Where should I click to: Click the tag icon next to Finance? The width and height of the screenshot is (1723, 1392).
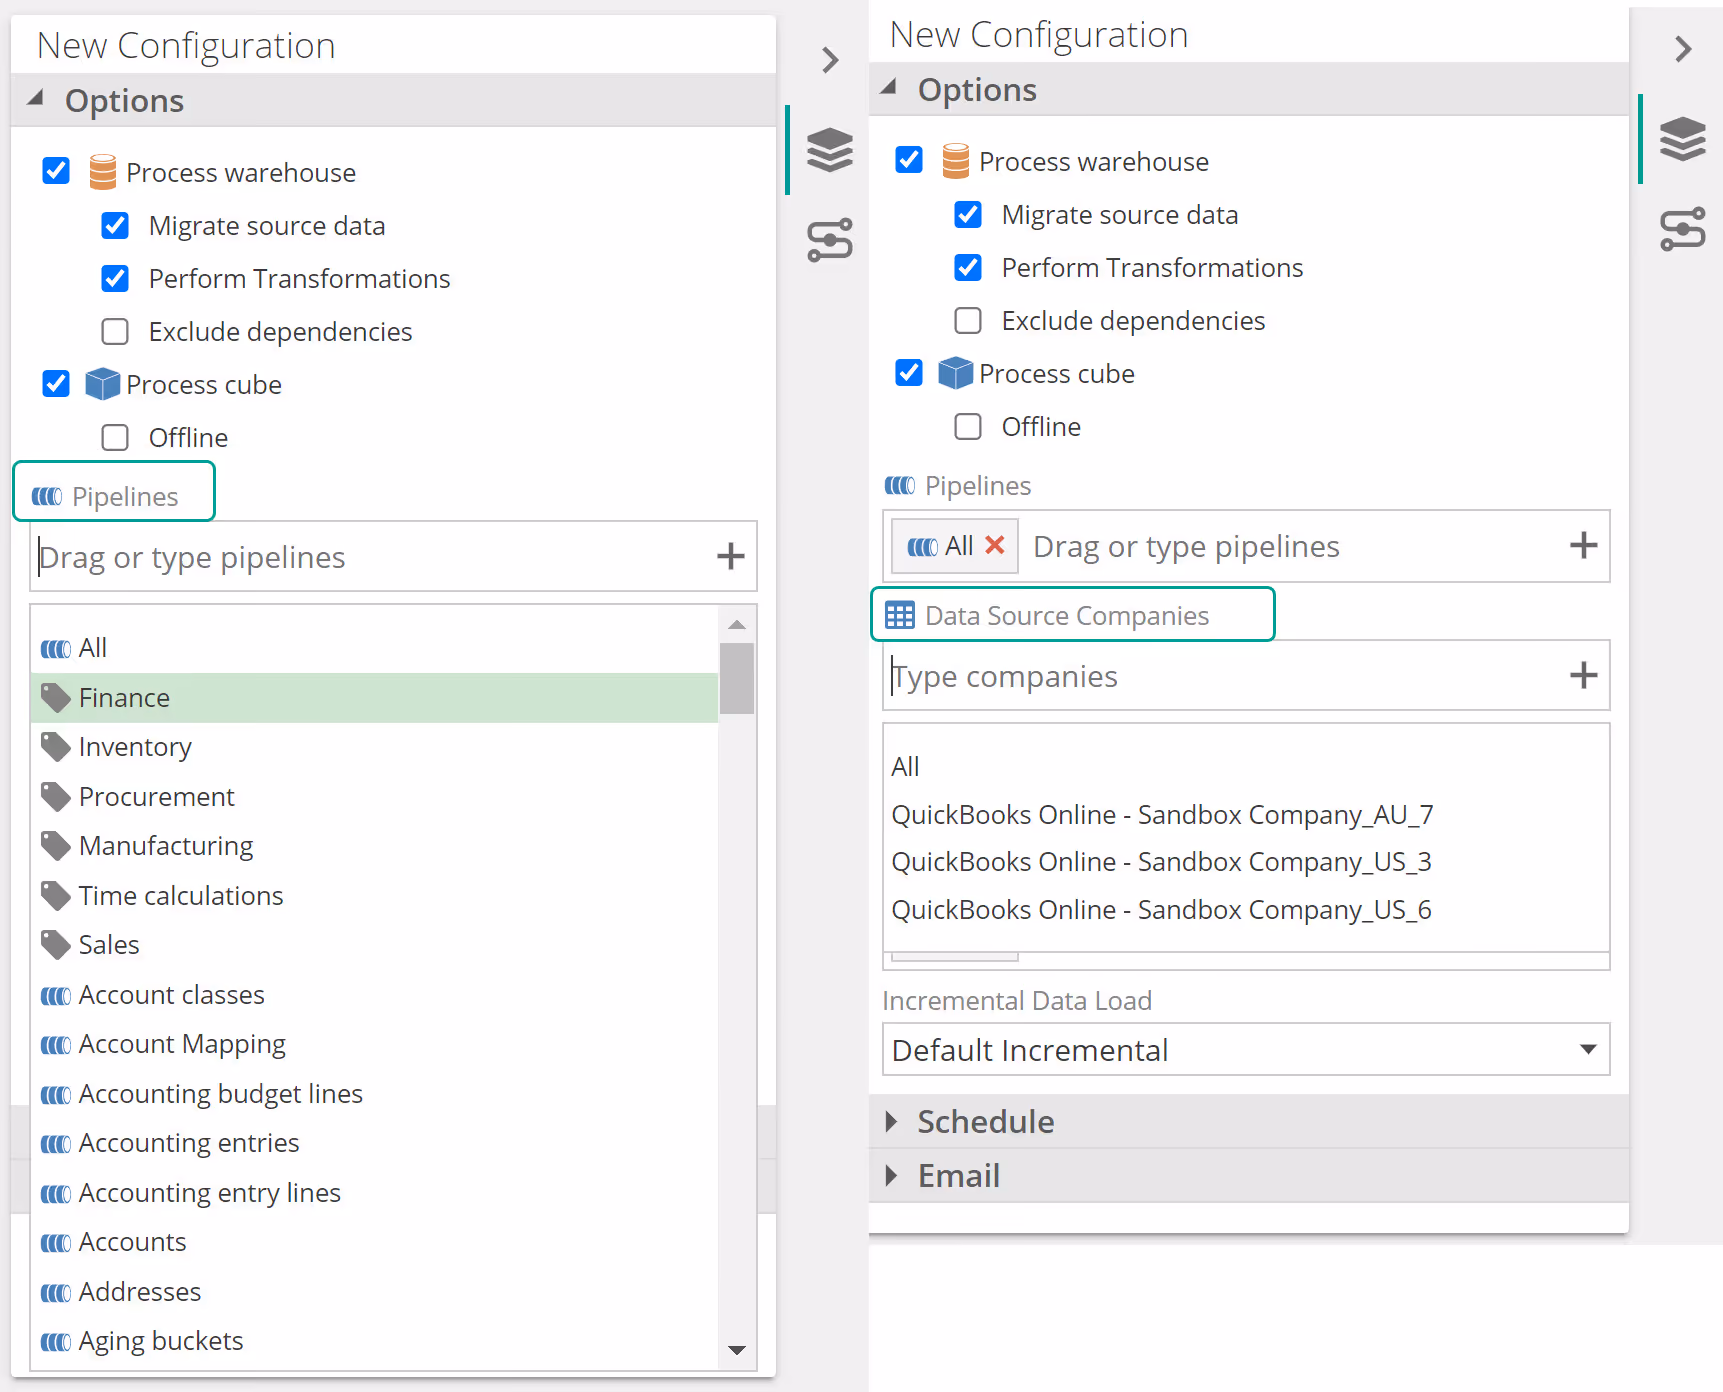tap(55, 697)
